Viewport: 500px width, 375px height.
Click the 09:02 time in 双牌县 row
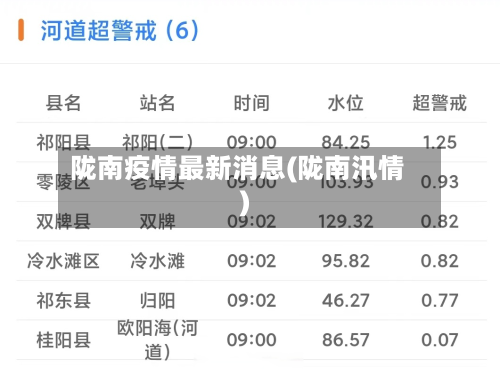pos(251,222)
